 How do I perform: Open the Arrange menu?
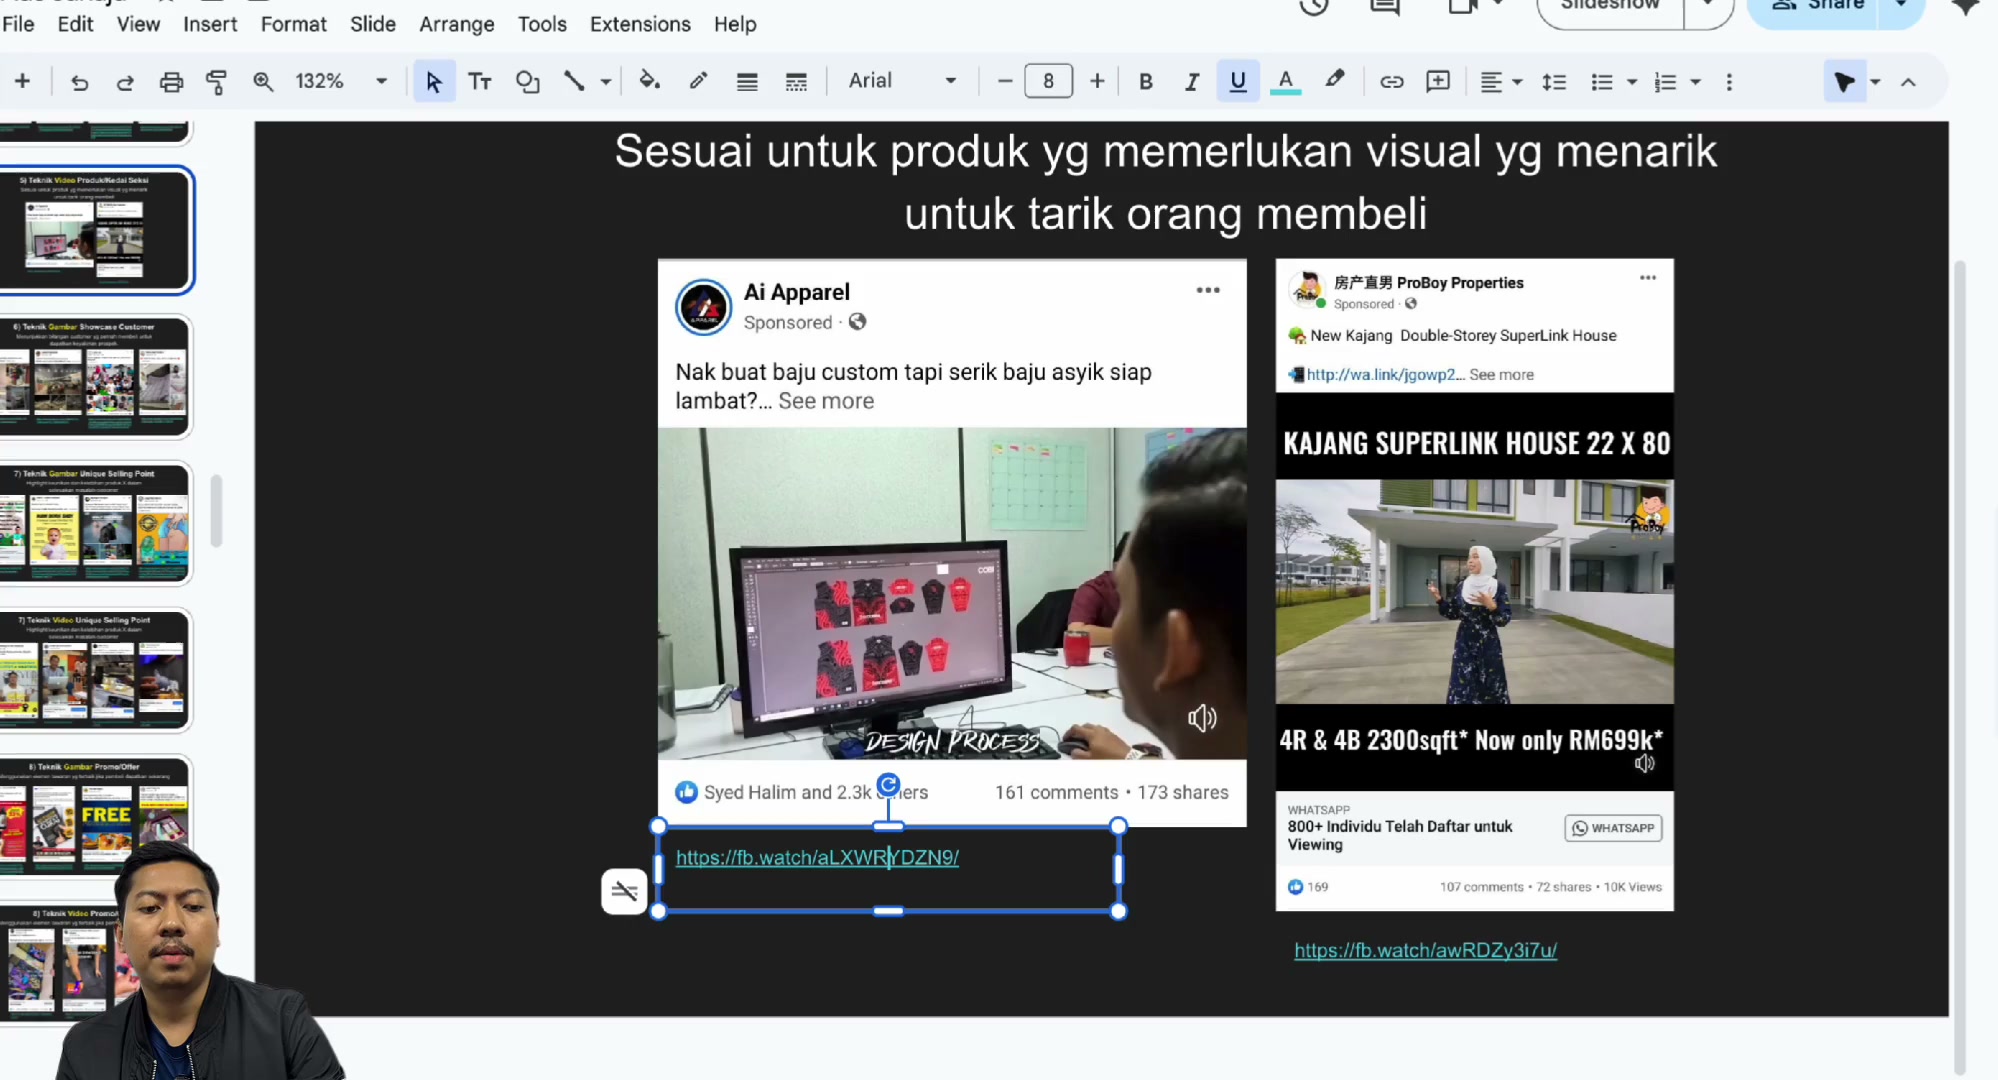tap(457, 24)
